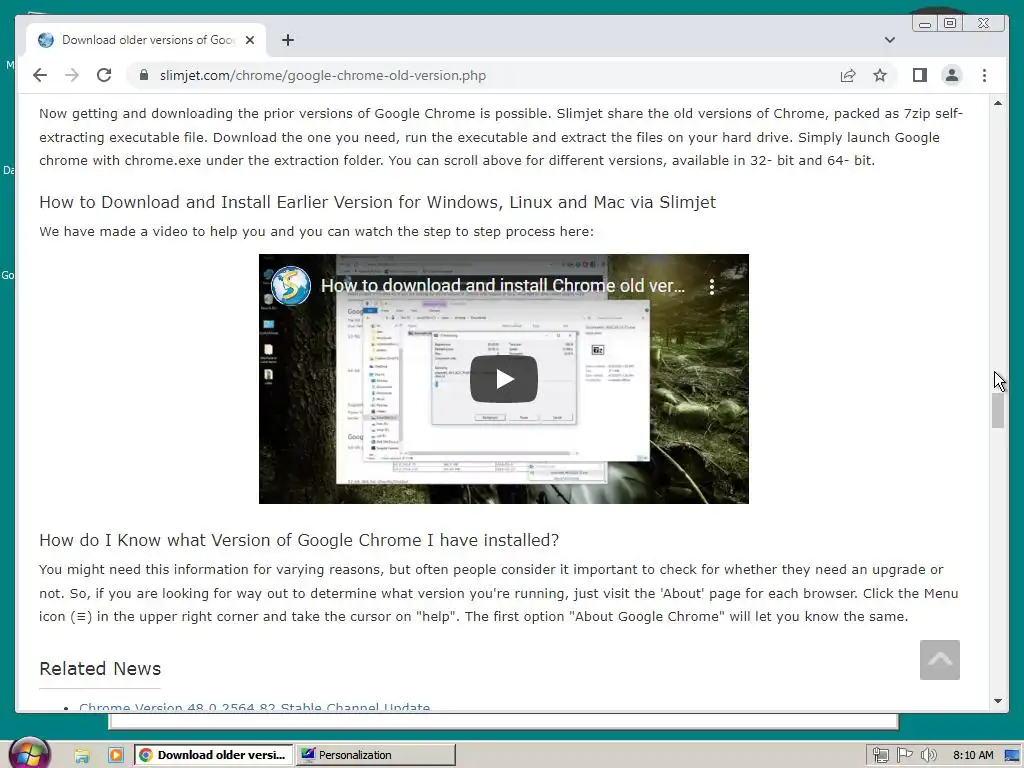Go back to the previous page
Viewport: 1024px width, 768px height.
pyautogui.click(x=40, y=75)
